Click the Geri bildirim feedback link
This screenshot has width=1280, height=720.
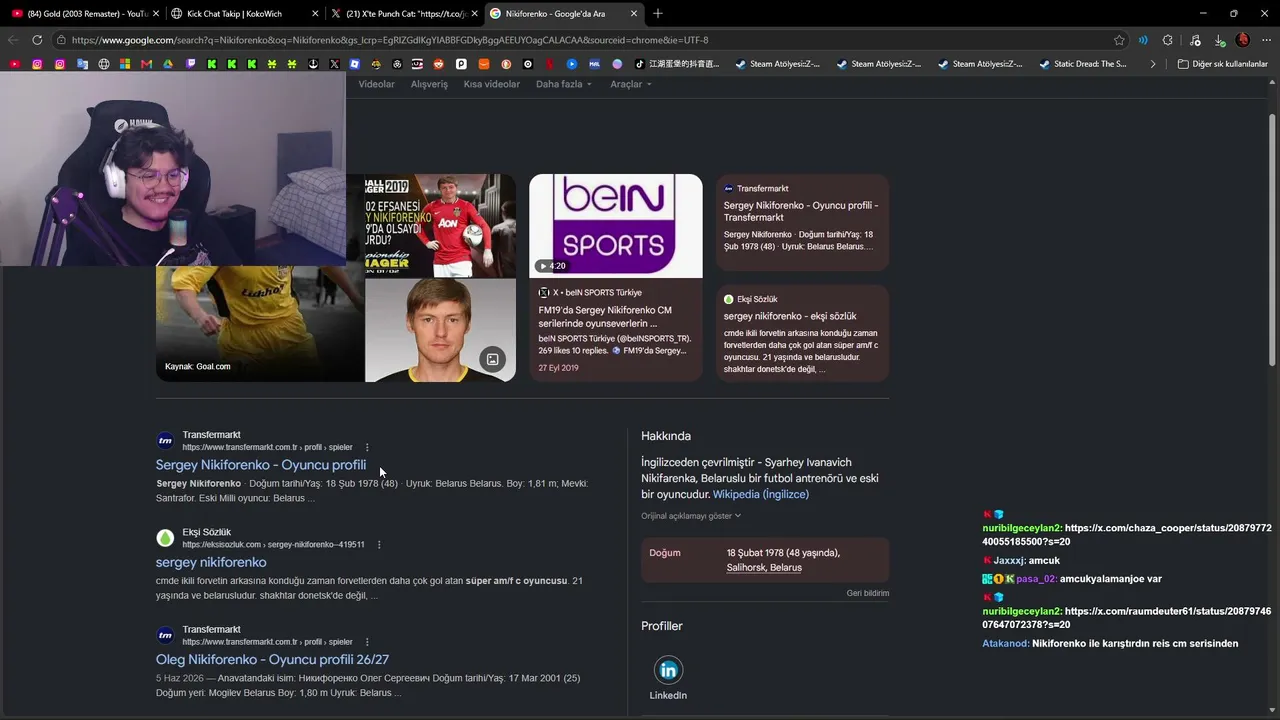pos(868,593)
